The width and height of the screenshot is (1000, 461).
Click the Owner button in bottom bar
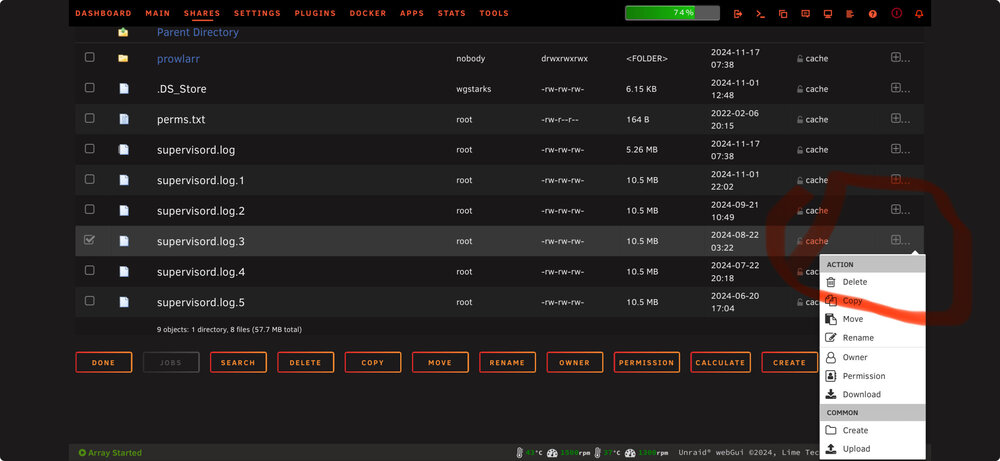pyautogui.click(x=575, y=362)
